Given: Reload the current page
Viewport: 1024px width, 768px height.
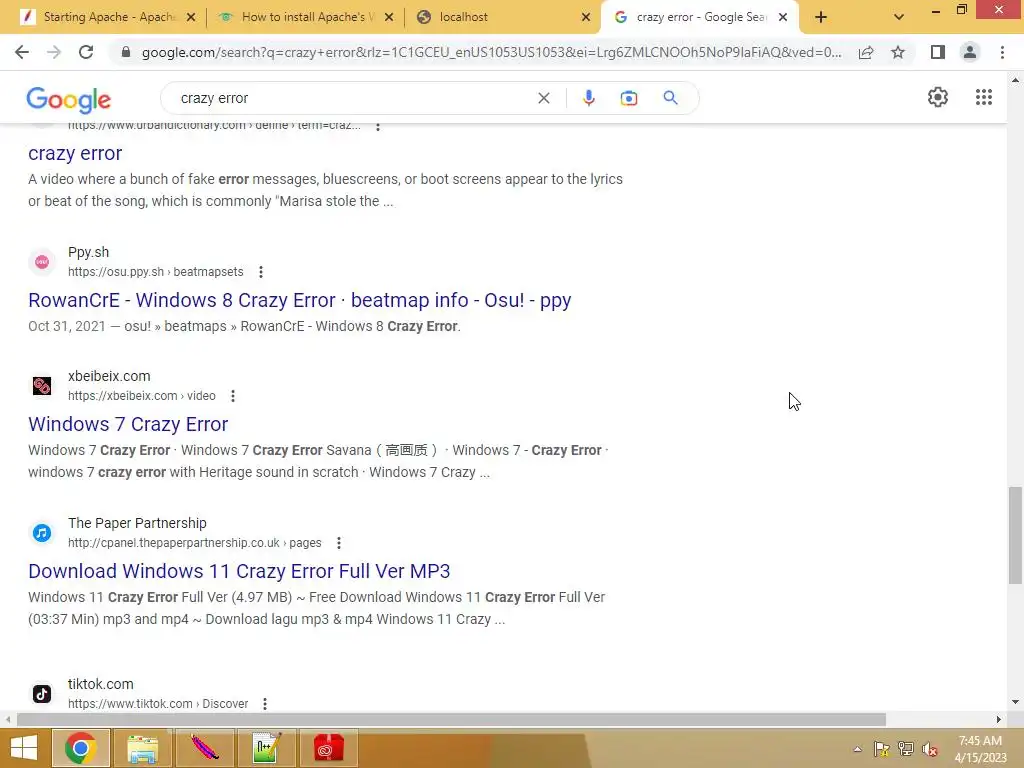Looking at the screenshot, I should coord(86,52).
